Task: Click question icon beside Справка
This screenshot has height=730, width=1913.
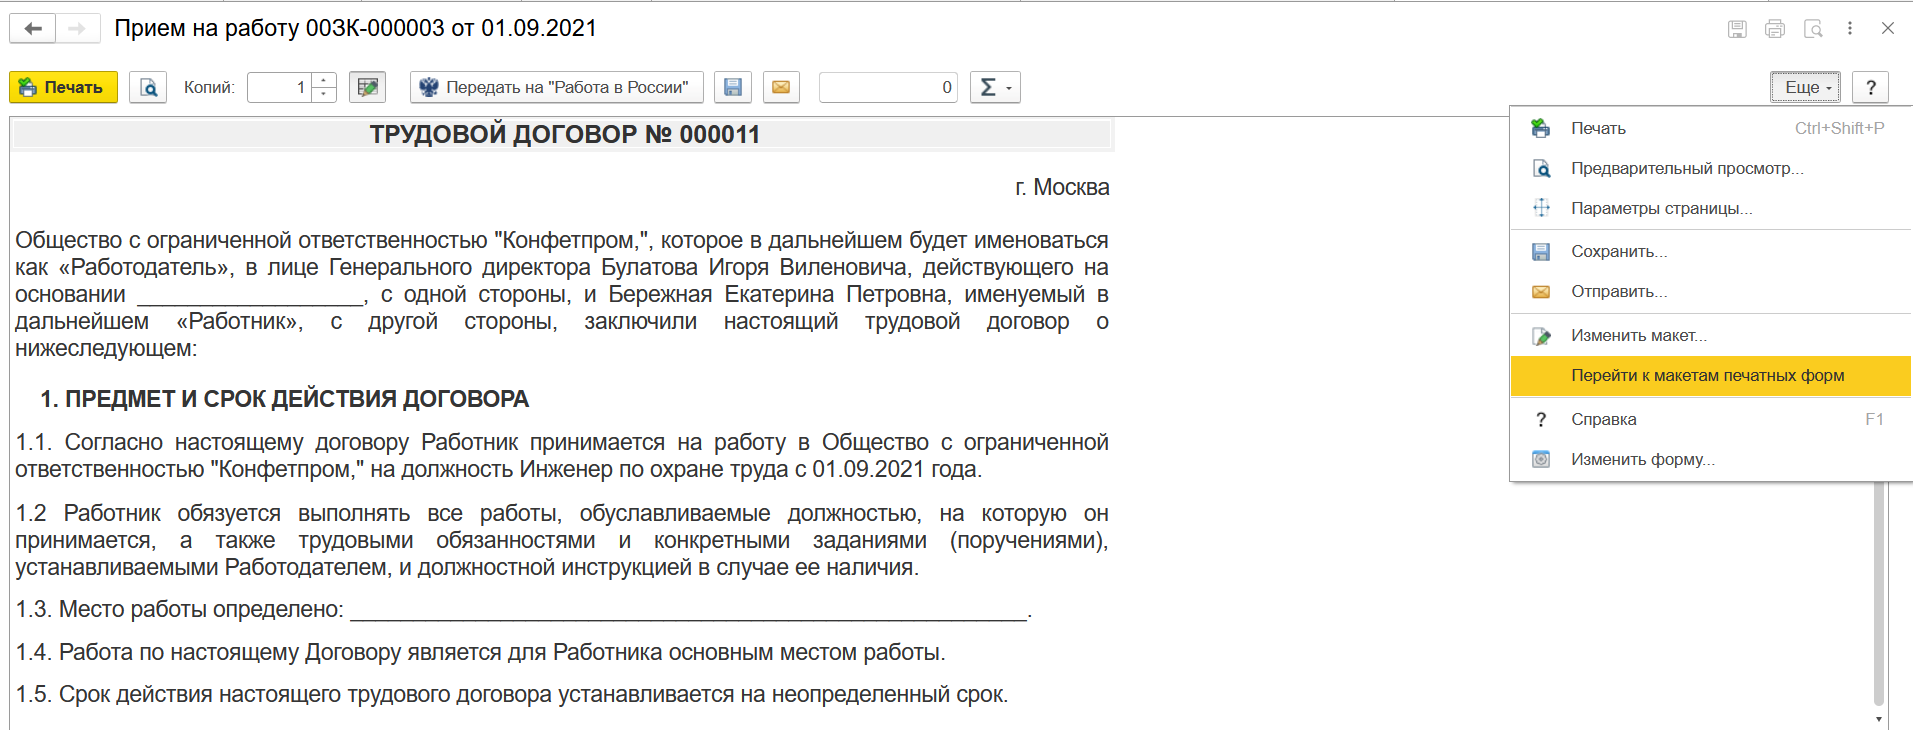Action: coord(1541,419)
